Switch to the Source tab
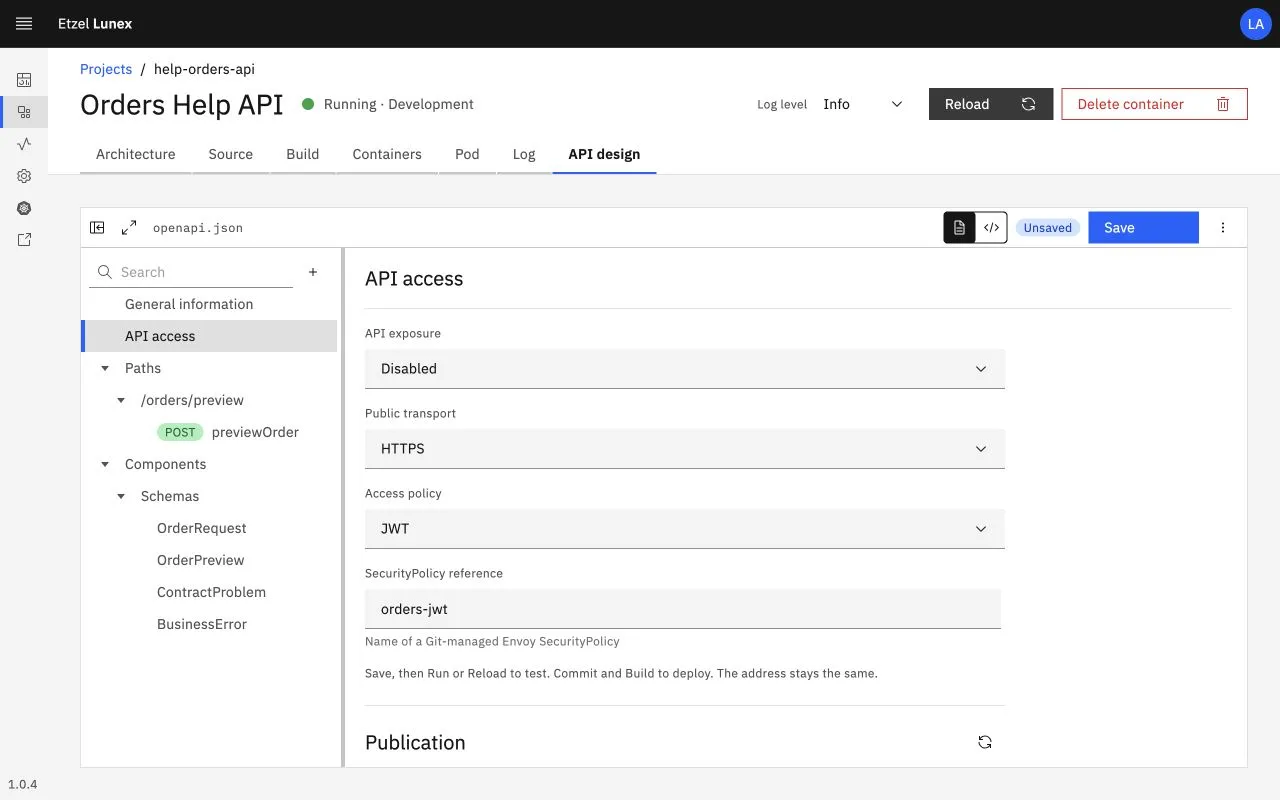 231,154
